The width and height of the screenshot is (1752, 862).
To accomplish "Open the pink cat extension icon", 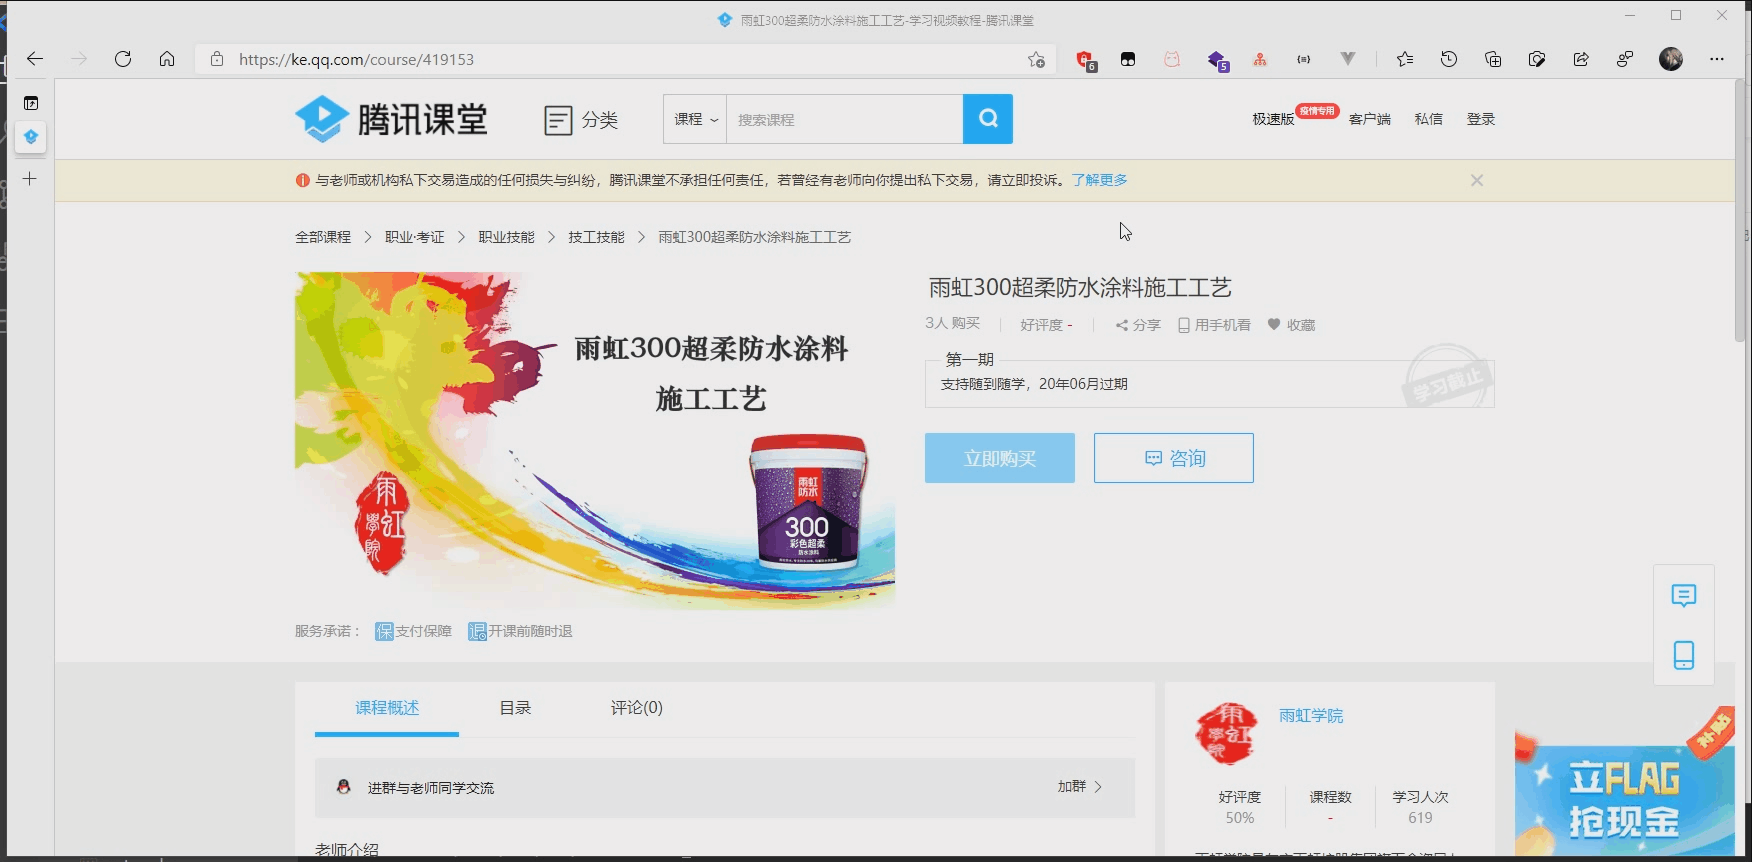I will click(1172, 59).
